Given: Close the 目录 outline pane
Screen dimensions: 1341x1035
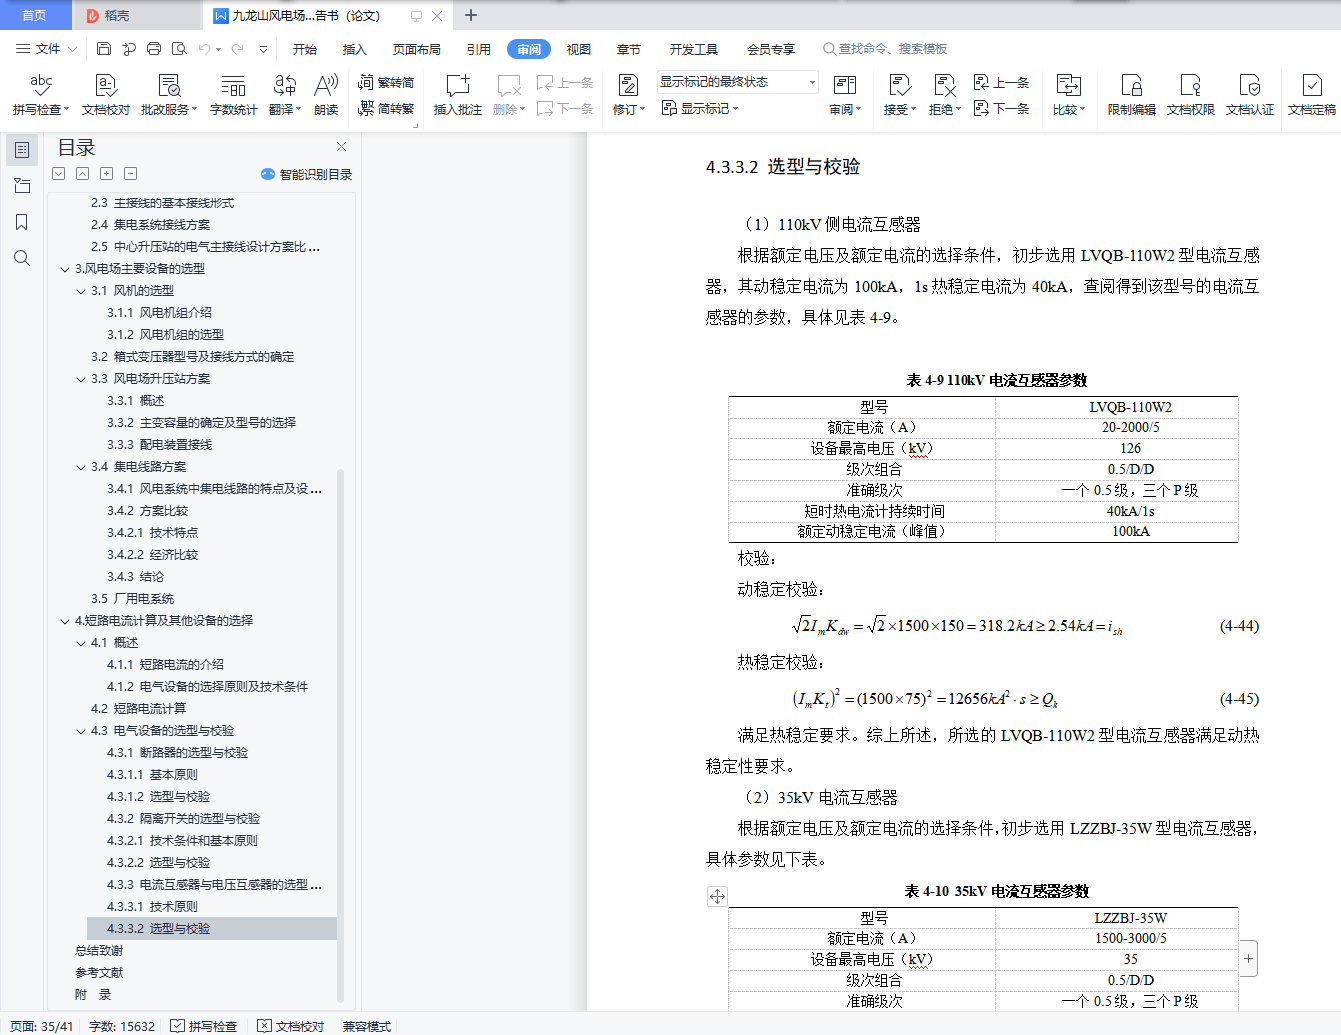Looking at the screenshot, I should (341, 147).
